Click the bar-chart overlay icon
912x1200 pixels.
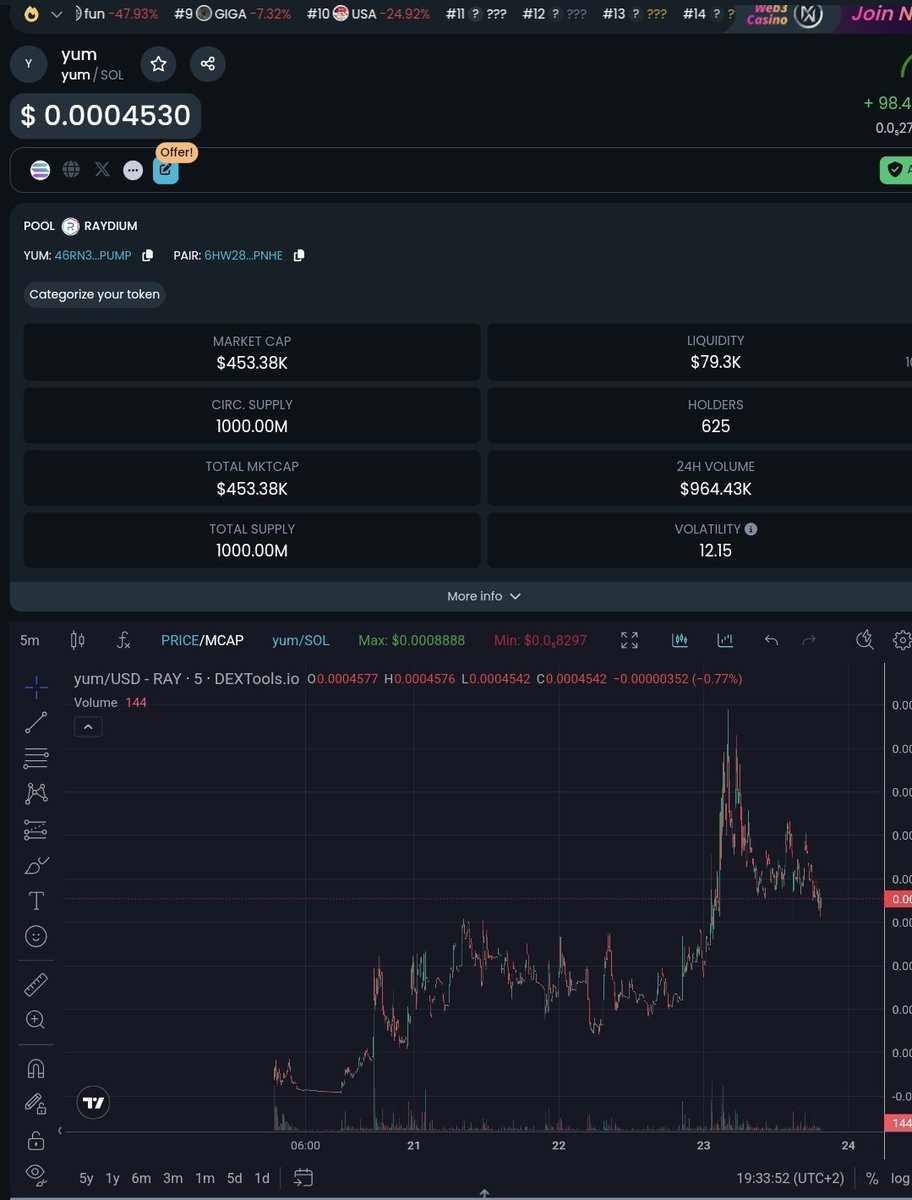click(726, 640)
